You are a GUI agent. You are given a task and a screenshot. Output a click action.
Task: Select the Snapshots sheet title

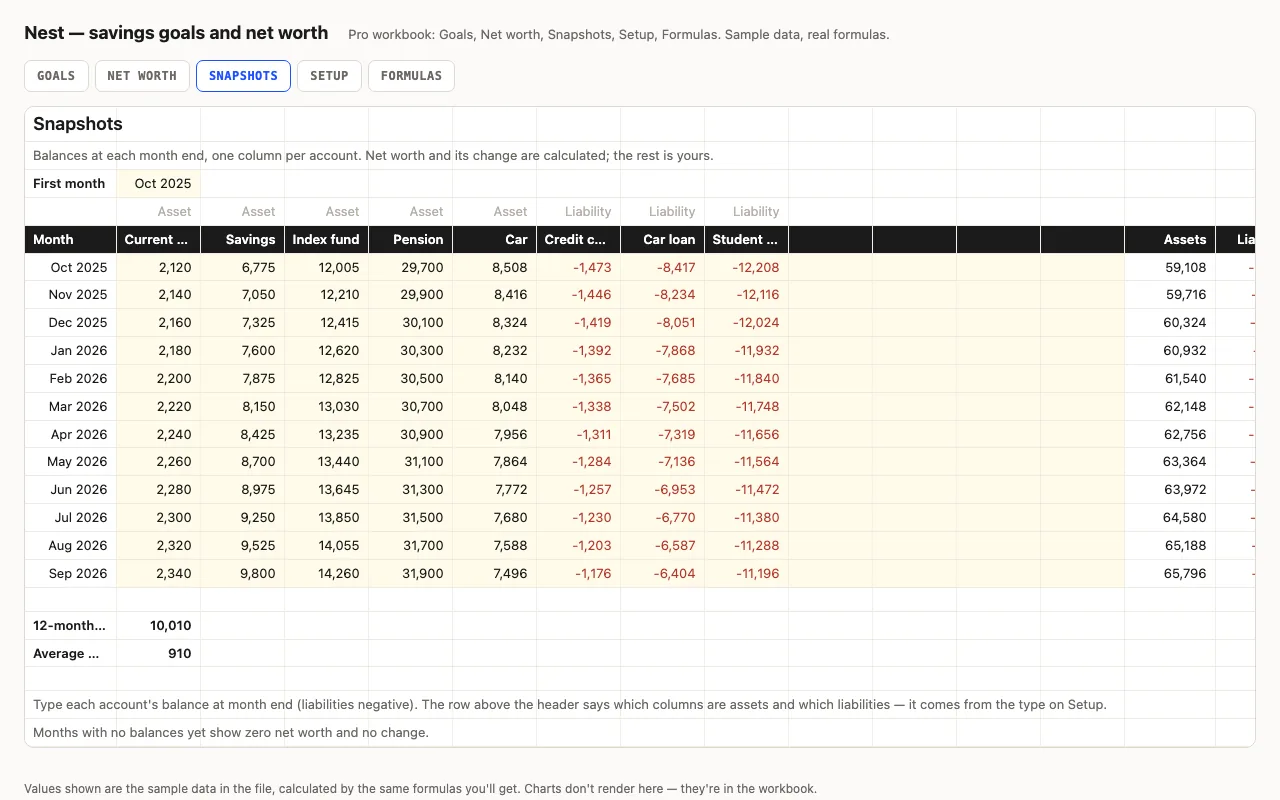[x=78, y=124]
